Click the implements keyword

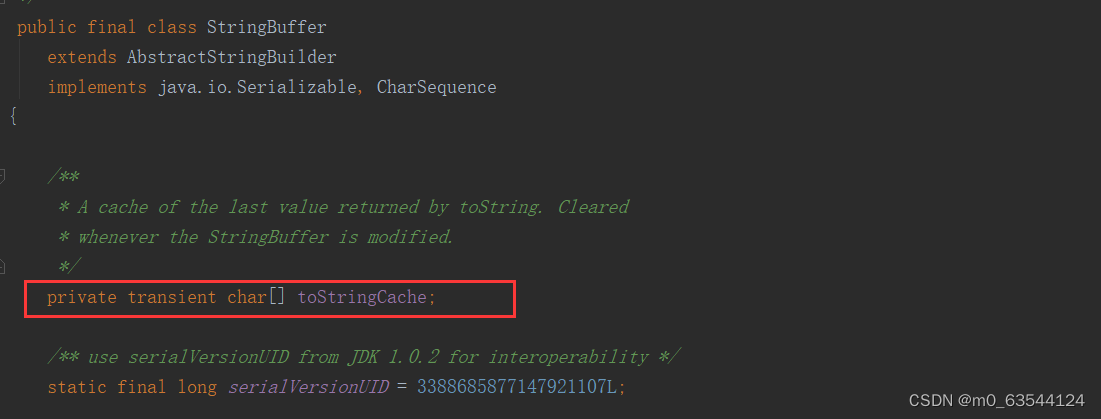(97, 87)
